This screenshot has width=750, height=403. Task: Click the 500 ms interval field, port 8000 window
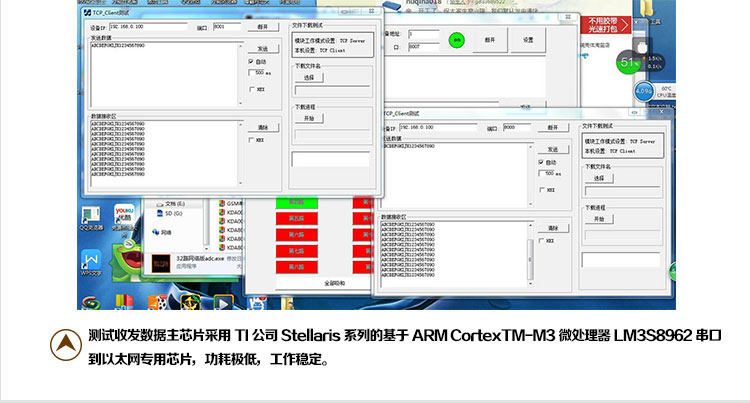click(547, 174)
